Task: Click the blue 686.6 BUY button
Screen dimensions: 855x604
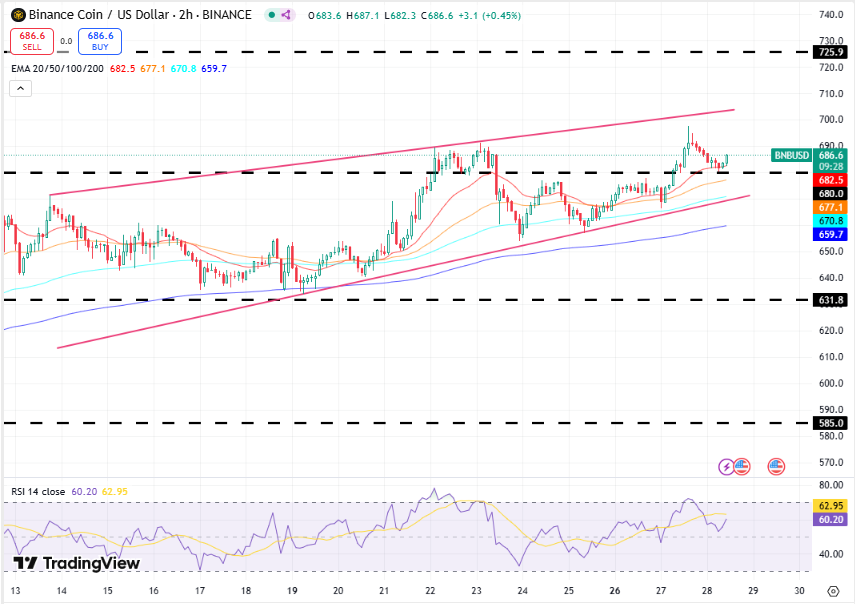Action: (x=100, y=41)
